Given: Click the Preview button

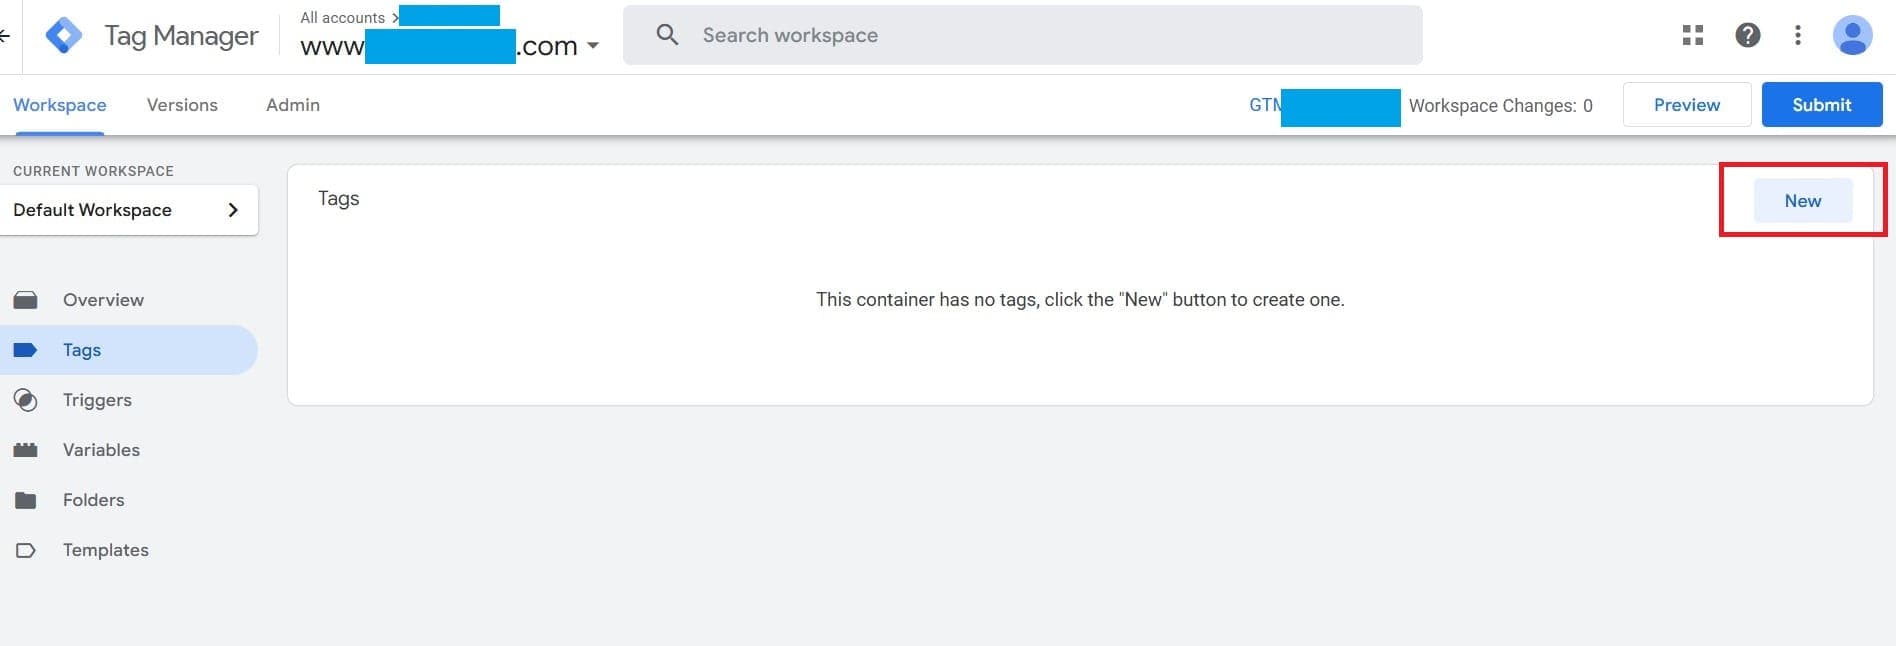Looking at the screenshot, I should [x=1687, y=105].
